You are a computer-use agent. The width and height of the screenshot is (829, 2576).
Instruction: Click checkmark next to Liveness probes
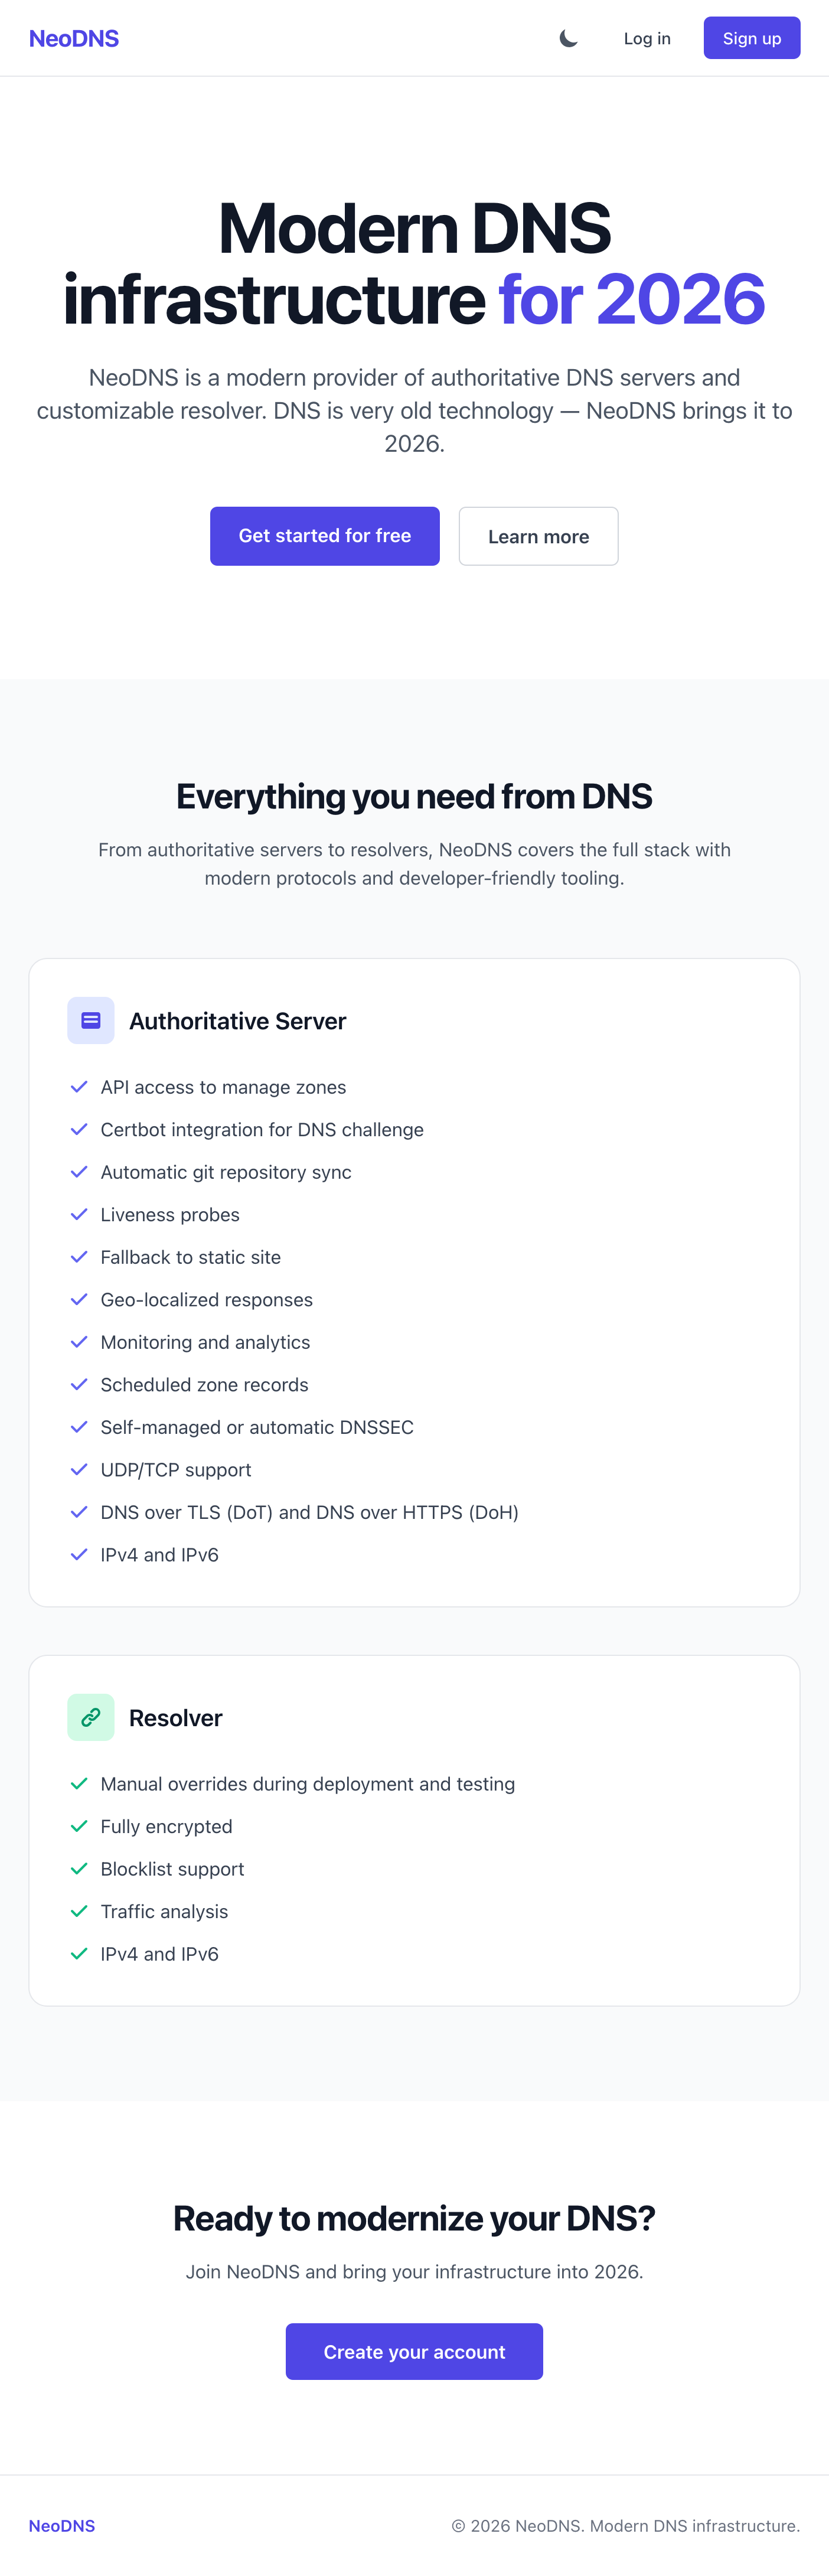[79, 1215]
